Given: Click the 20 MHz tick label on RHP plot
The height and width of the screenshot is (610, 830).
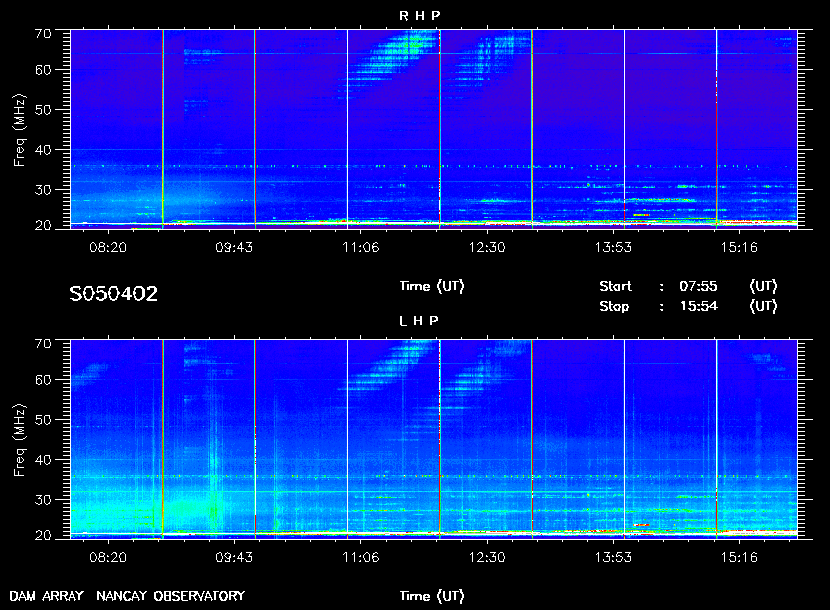Looking at the screenshot, I should 43,226.
